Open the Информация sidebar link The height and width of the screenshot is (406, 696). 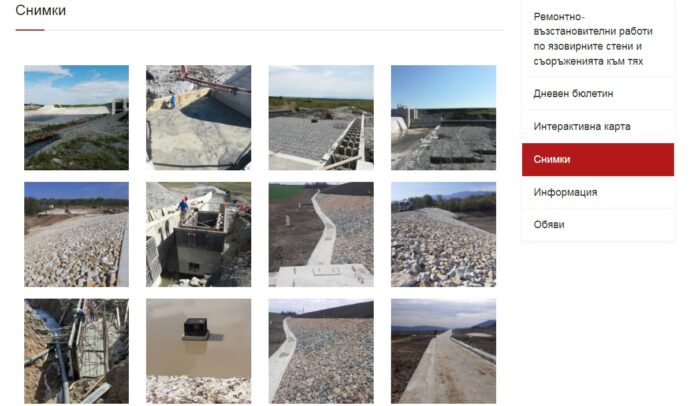point(597,192)
